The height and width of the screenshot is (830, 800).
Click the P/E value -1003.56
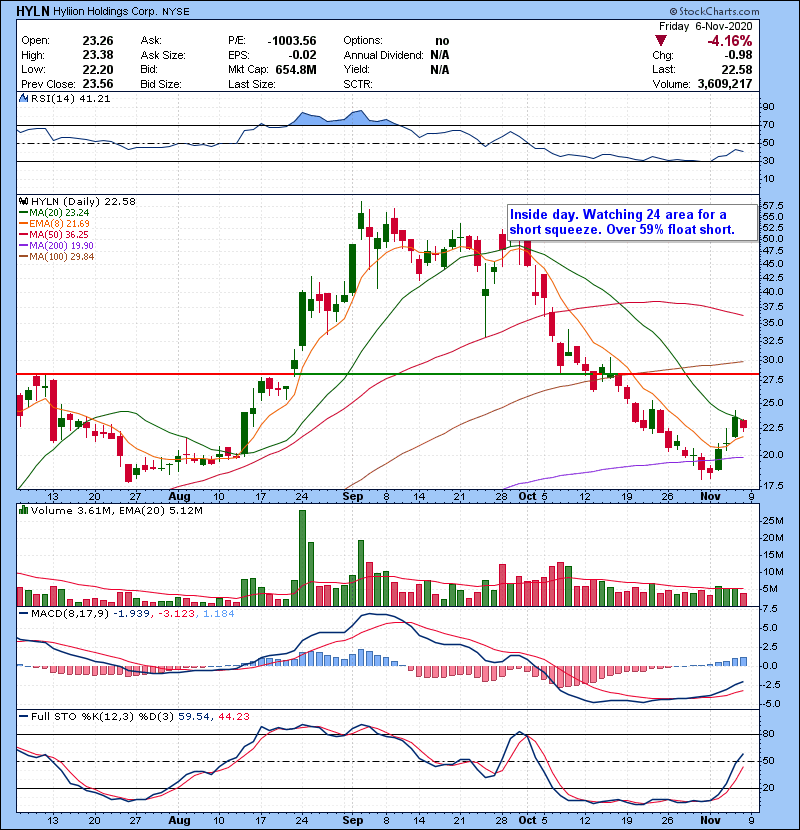(292, 41)
